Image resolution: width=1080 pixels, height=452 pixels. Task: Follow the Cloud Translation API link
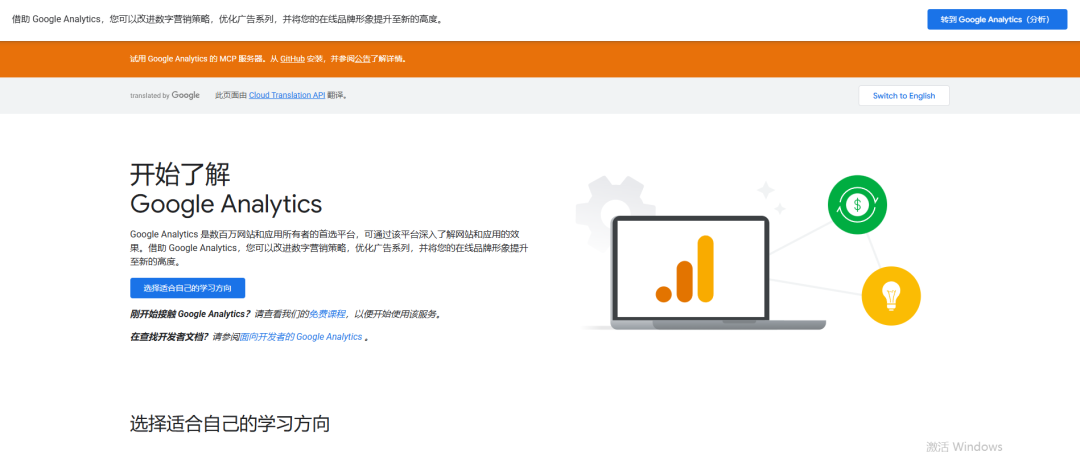287,96
